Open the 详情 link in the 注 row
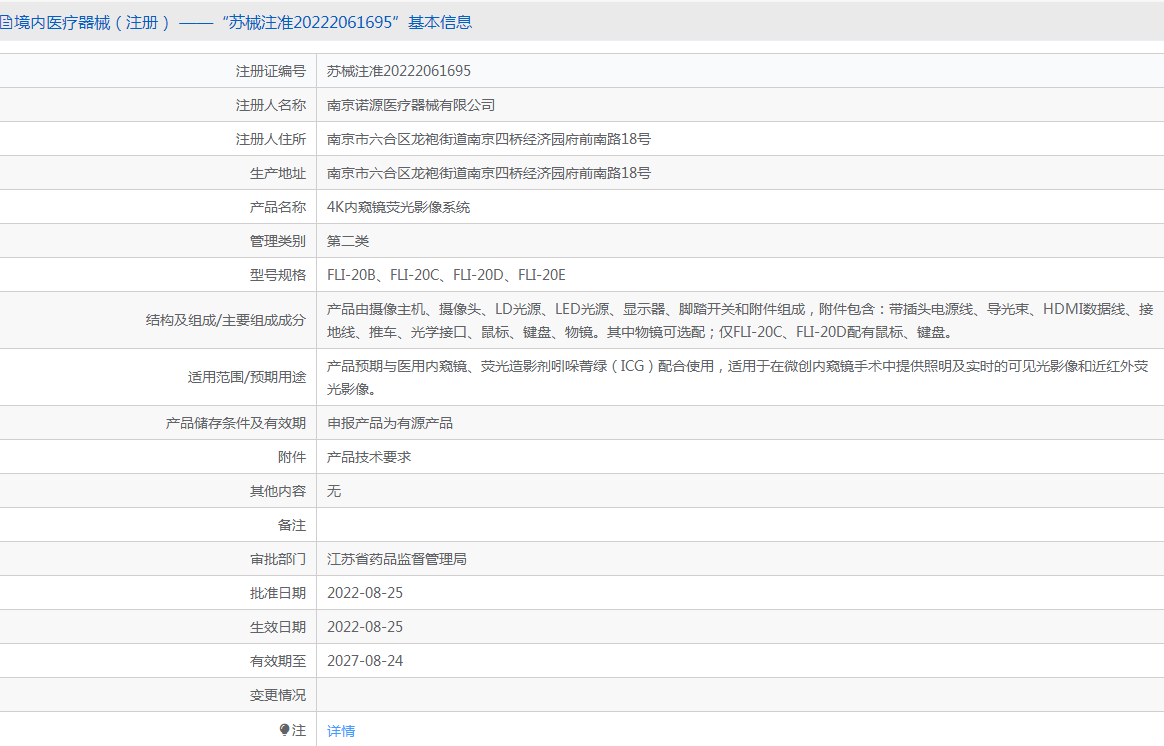This screenshot has width=1164, height=746. pyautogui.click(x=341, y=731)
